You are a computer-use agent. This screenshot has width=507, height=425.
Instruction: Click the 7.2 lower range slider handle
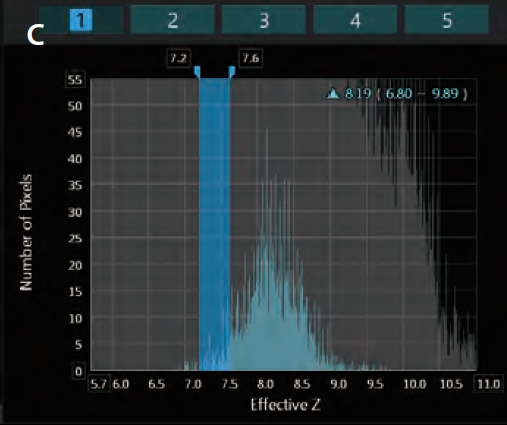point(197,72)
